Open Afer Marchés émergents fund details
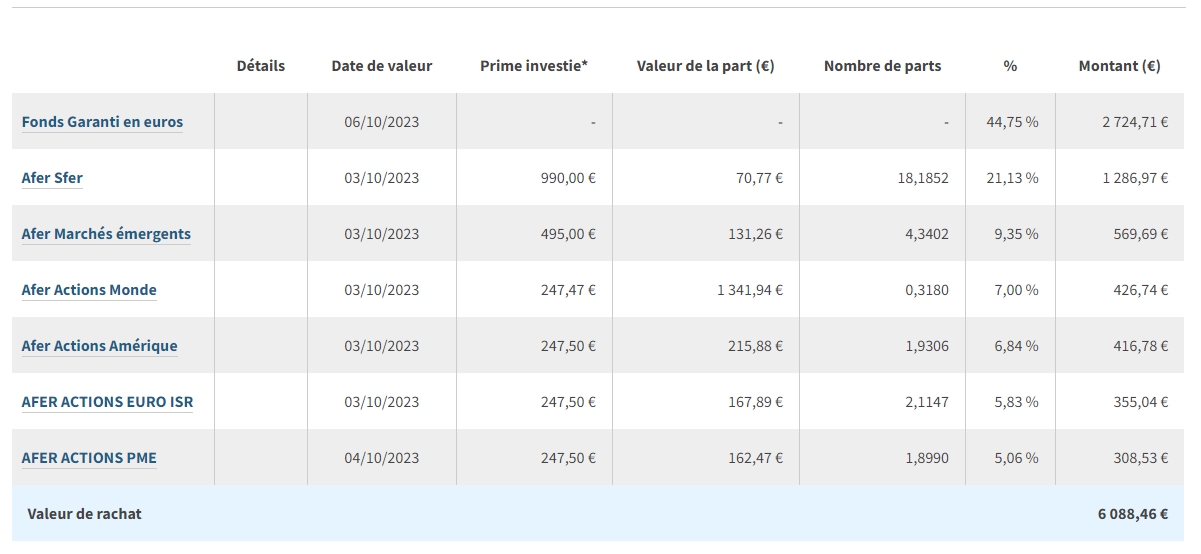1201x554 pixels. click(x=106, y=234)
